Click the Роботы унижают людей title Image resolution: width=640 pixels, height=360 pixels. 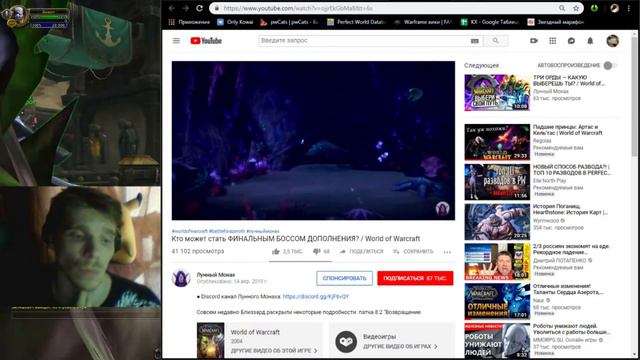[x=571, y=329]
